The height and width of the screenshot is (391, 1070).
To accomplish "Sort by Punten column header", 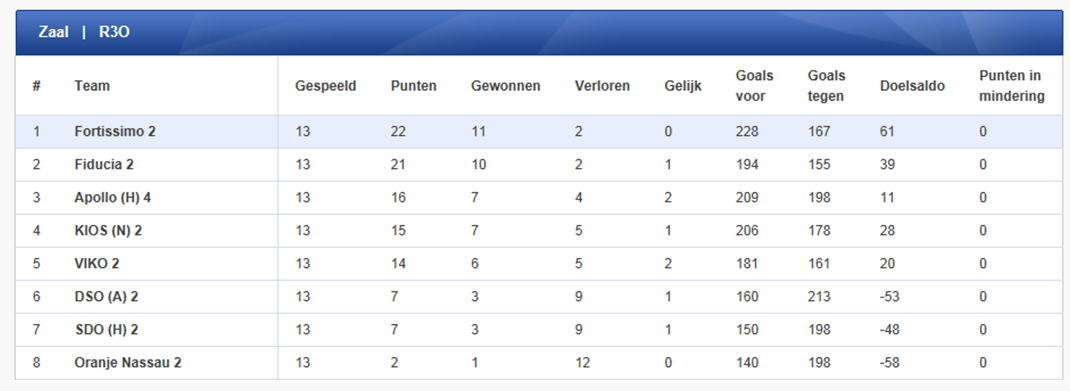I will (x=414, y=86).
